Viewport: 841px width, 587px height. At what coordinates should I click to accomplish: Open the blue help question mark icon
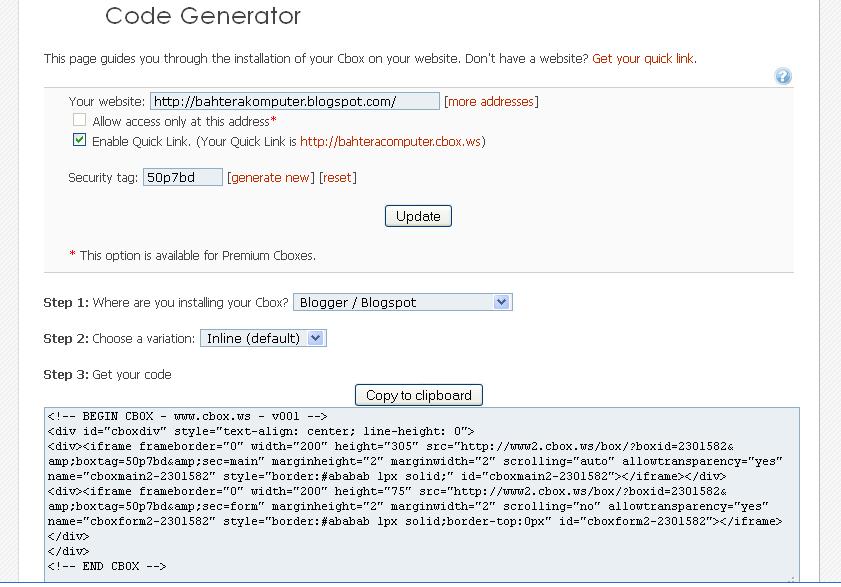click(783, 76)
